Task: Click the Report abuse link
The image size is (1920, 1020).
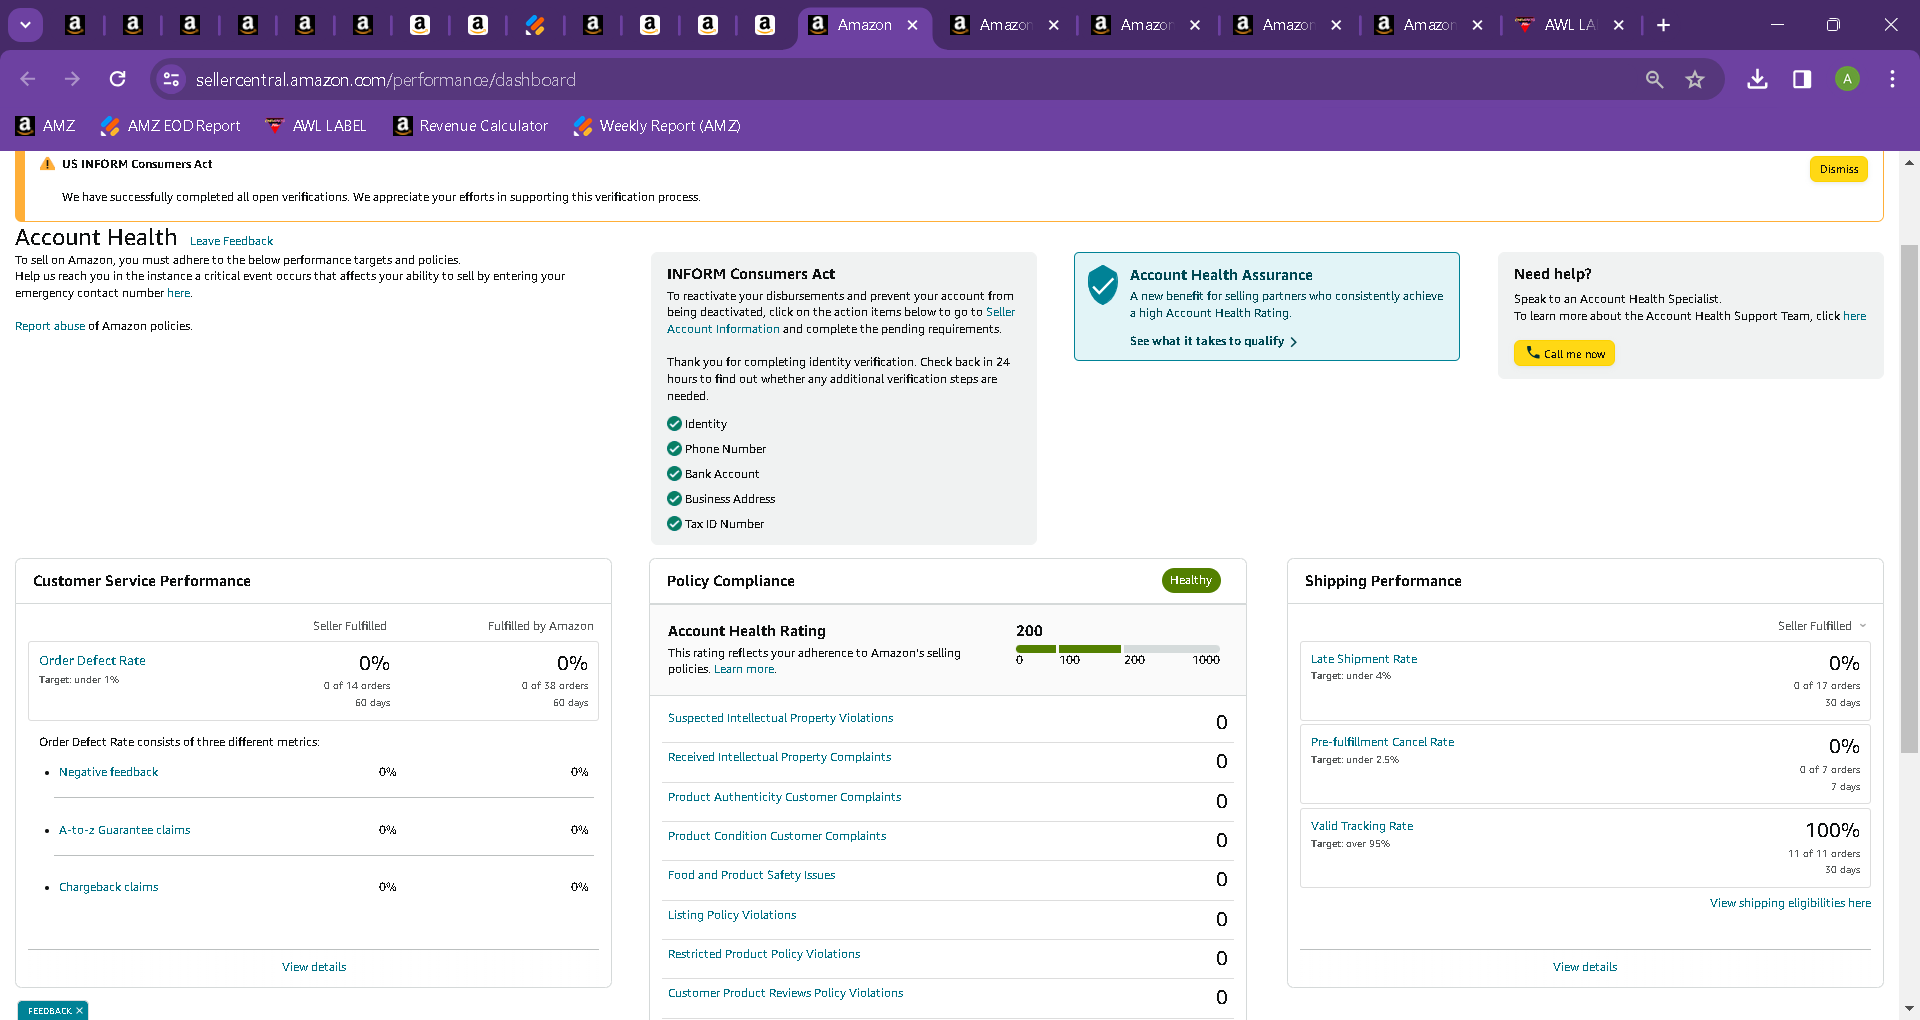Action: click(x=50, y=326)
